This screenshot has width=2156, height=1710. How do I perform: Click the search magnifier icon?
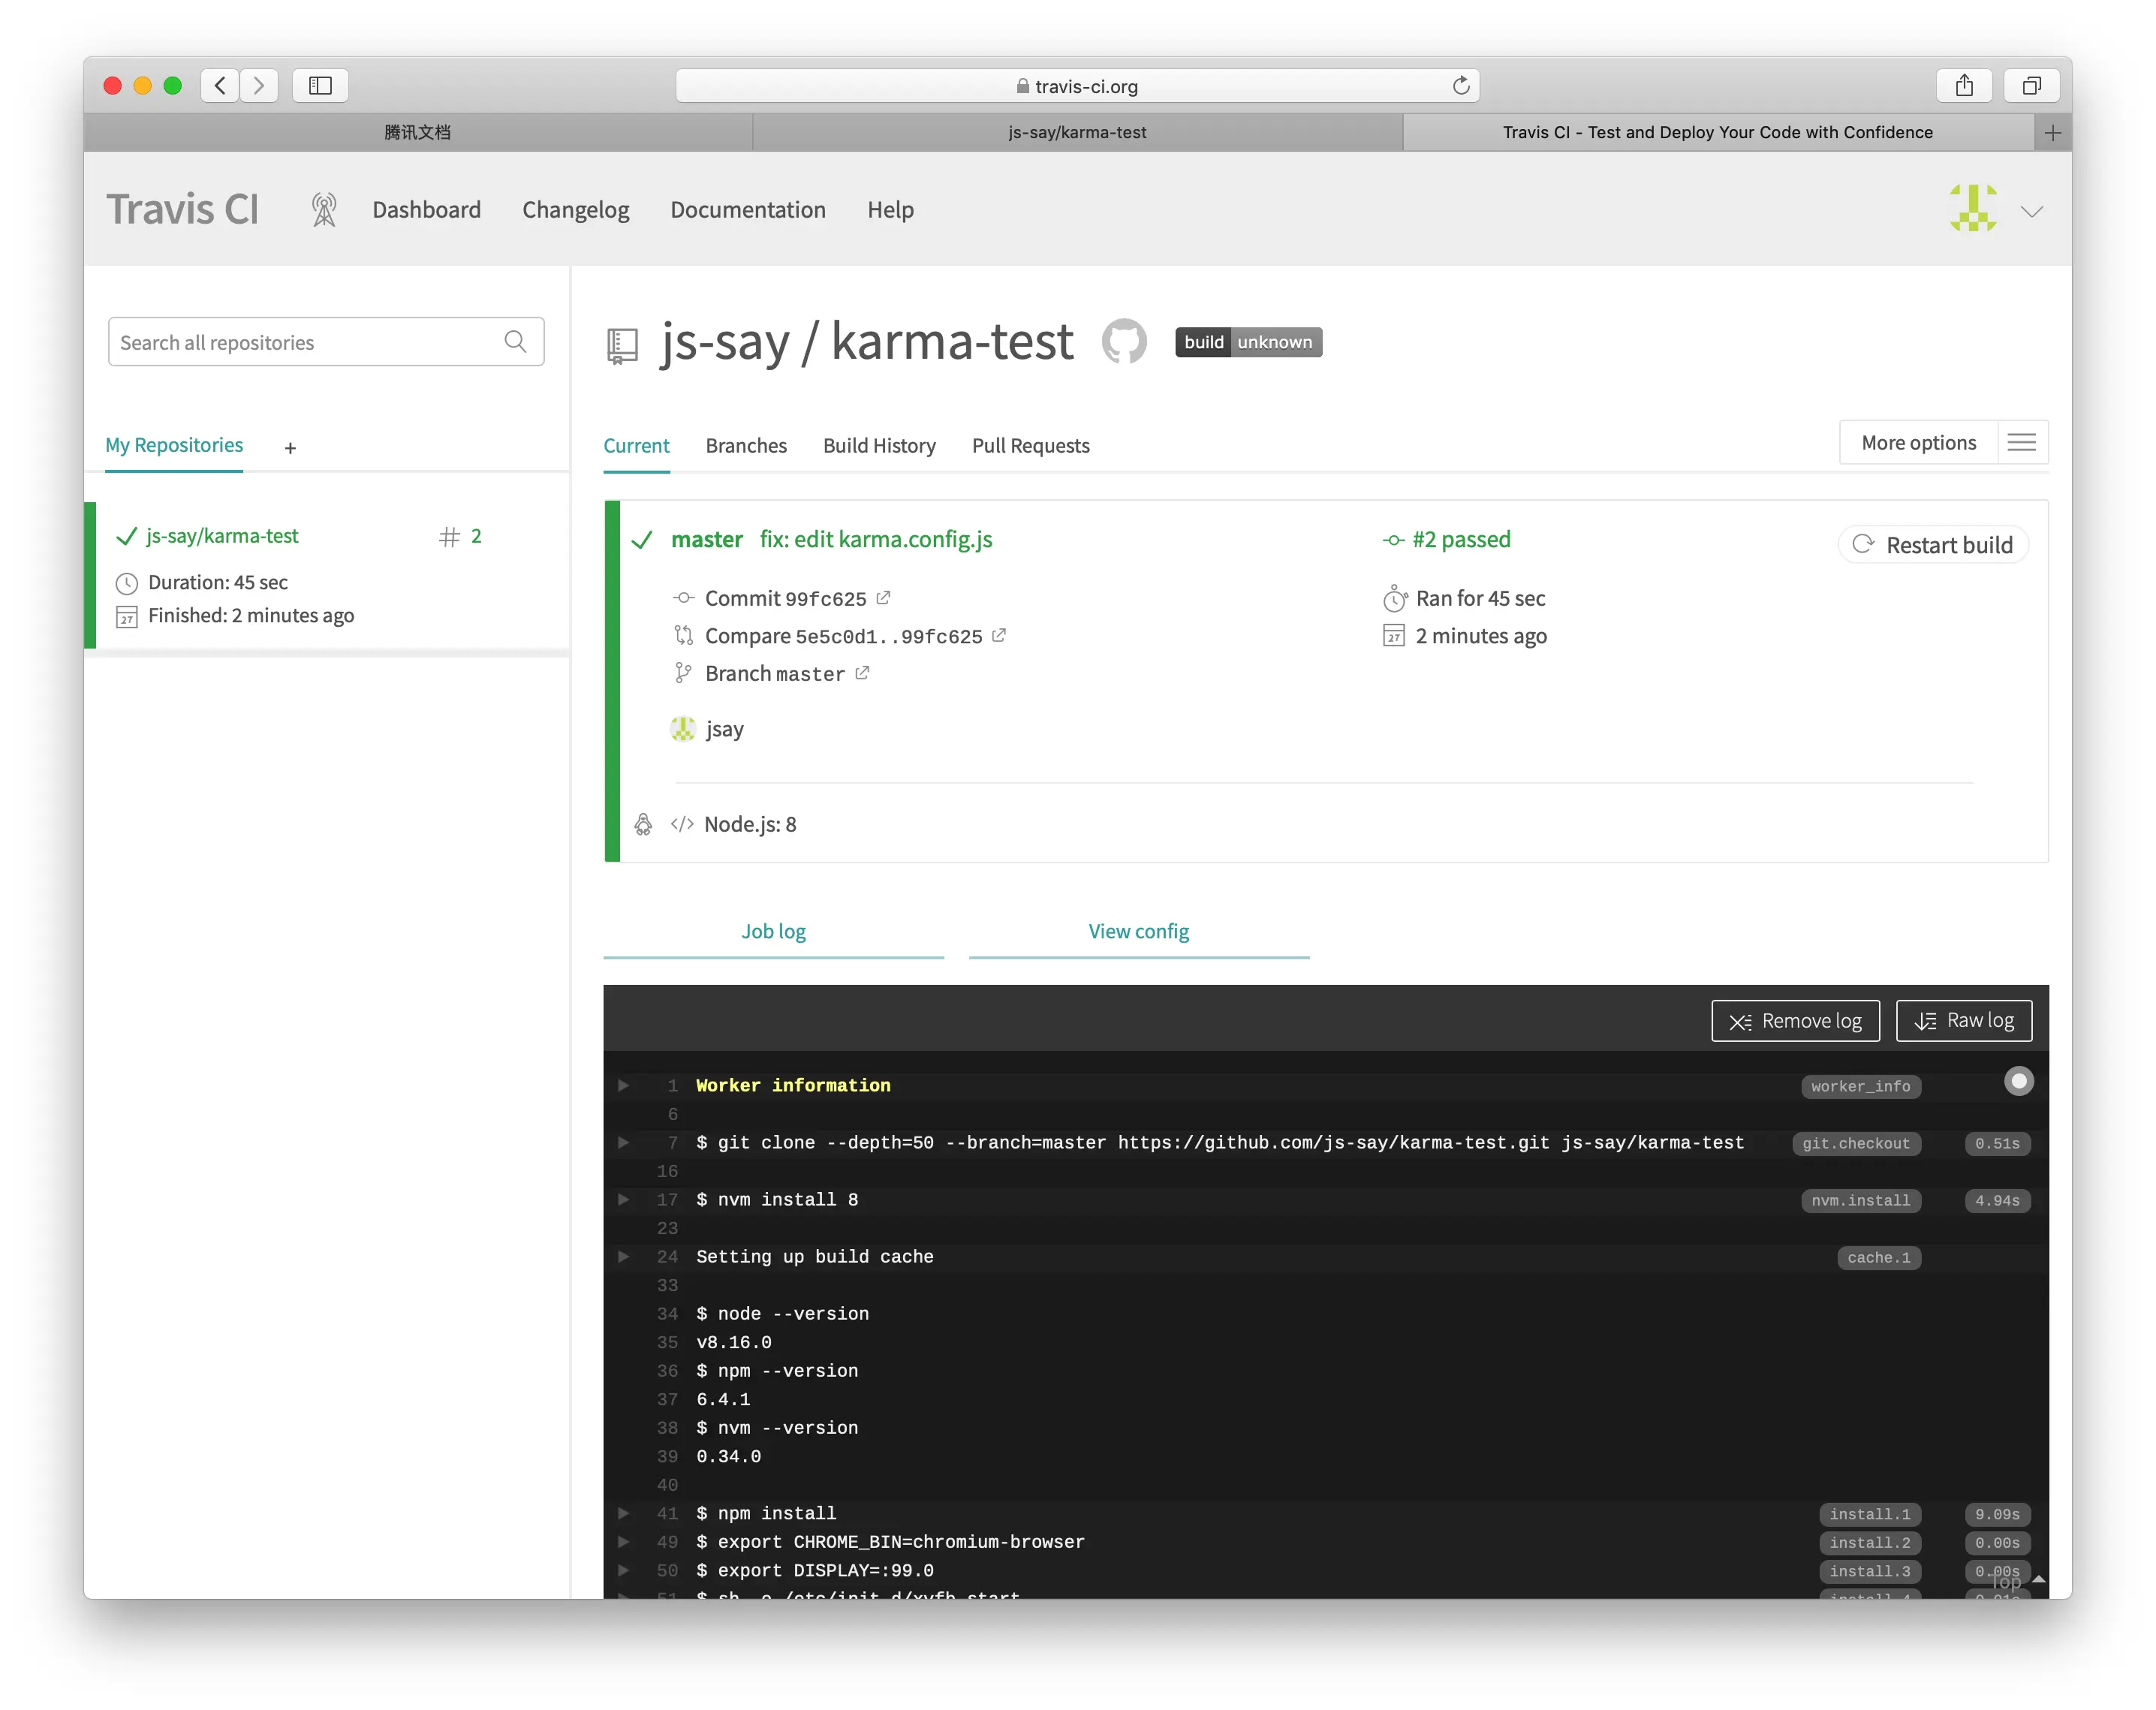[x=515, y=341]
